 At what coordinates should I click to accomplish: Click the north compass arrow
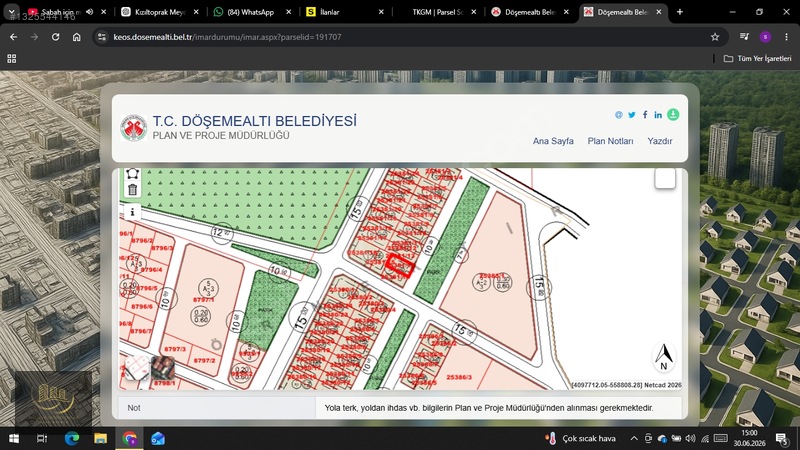click(x=664, y=356)
